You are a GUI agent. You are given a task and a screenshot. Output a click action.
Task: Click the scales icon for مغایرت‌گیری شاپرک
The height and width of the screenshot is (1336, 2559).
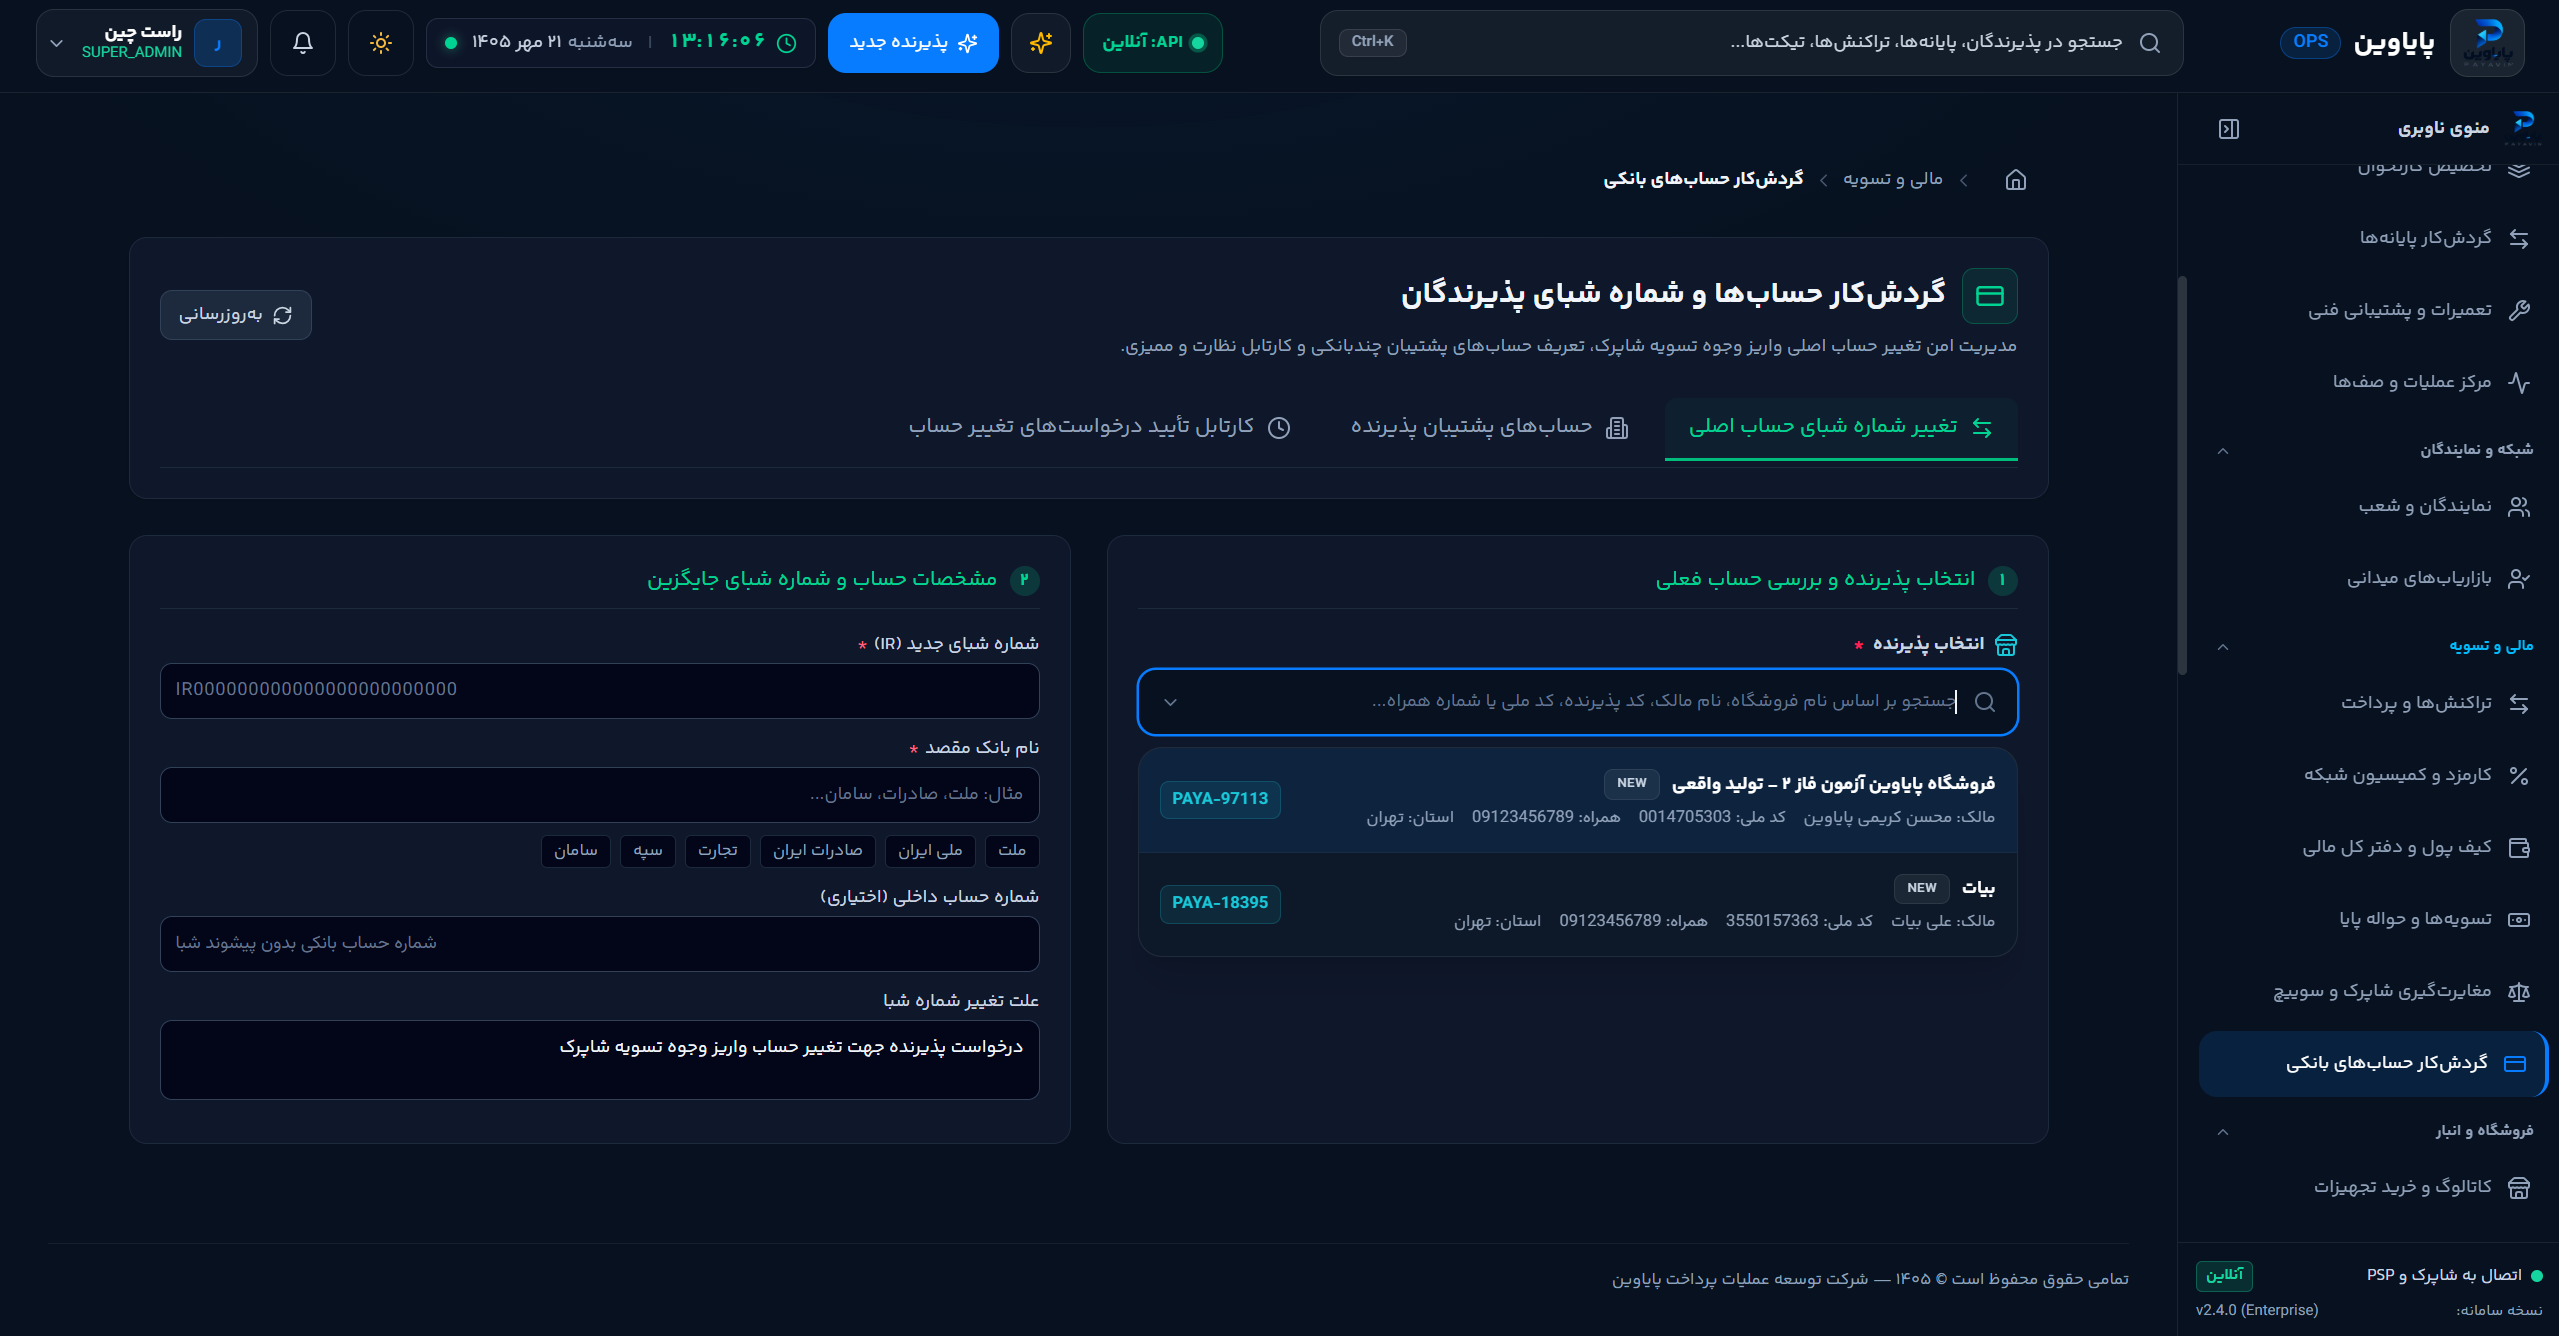point(2519,992)
